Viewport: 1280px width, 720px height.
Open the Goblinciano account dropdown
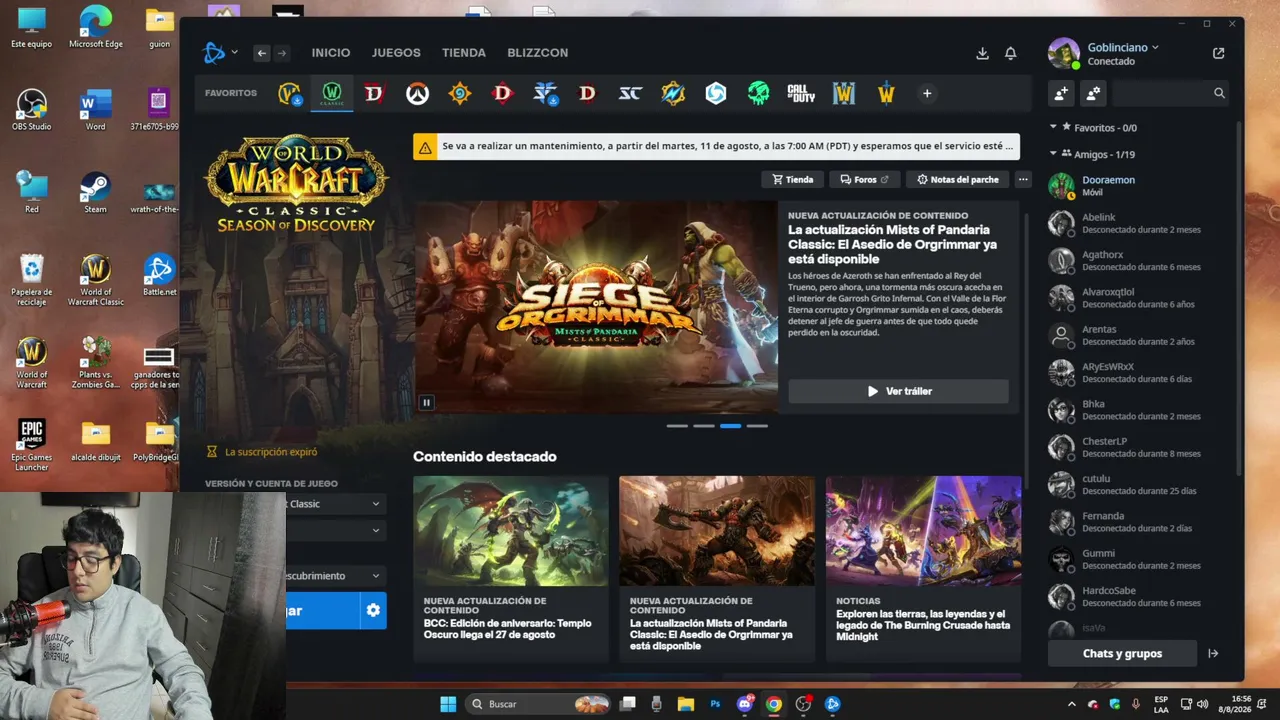point(1122,47)
